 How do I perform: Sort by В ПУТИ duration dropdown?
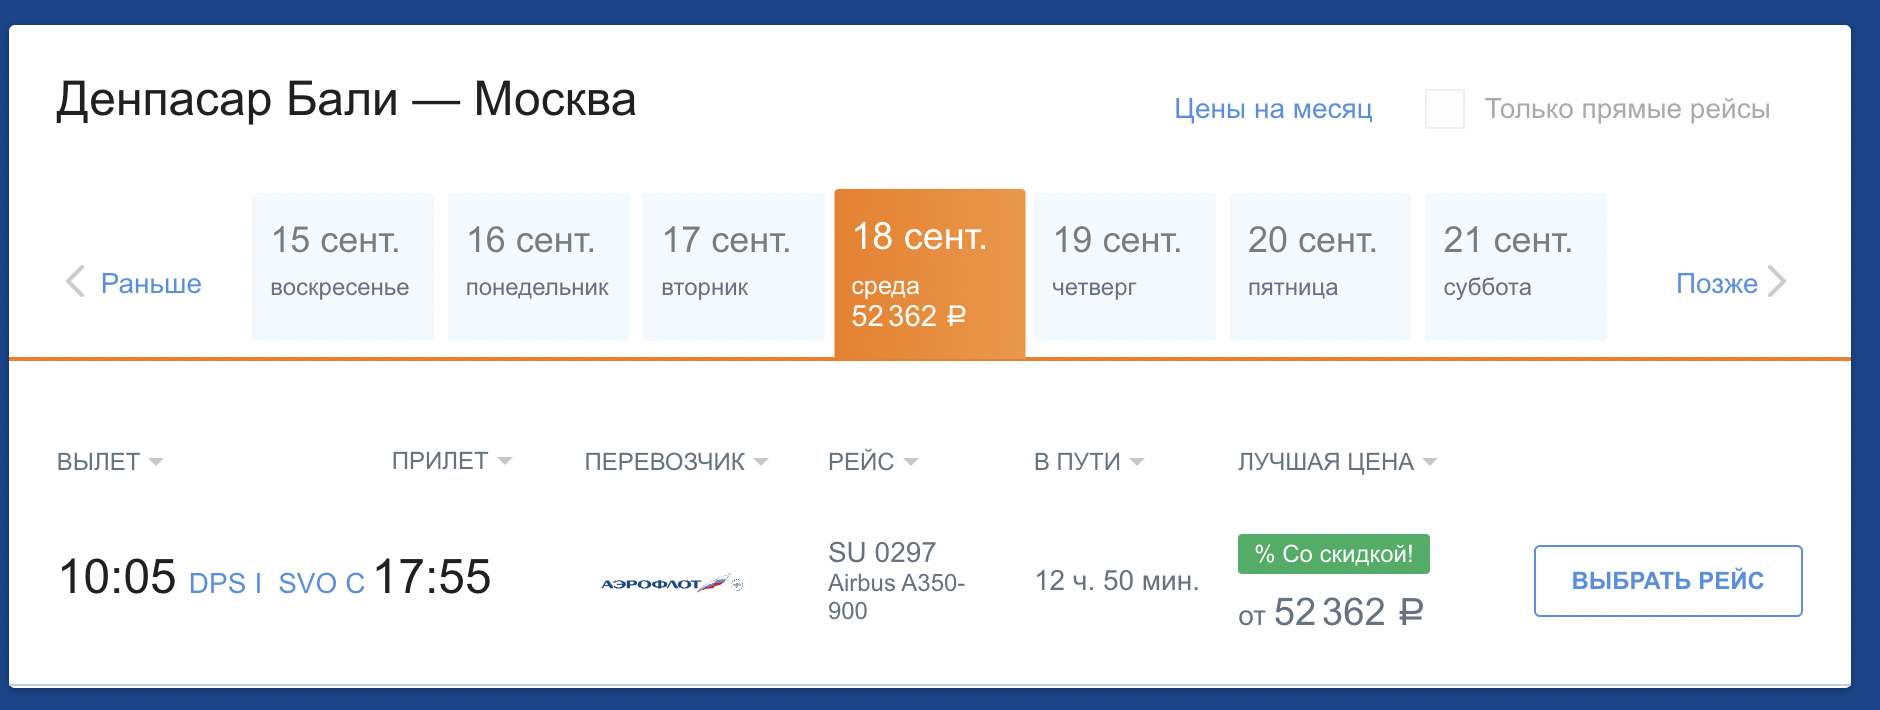coord(1137,462)
